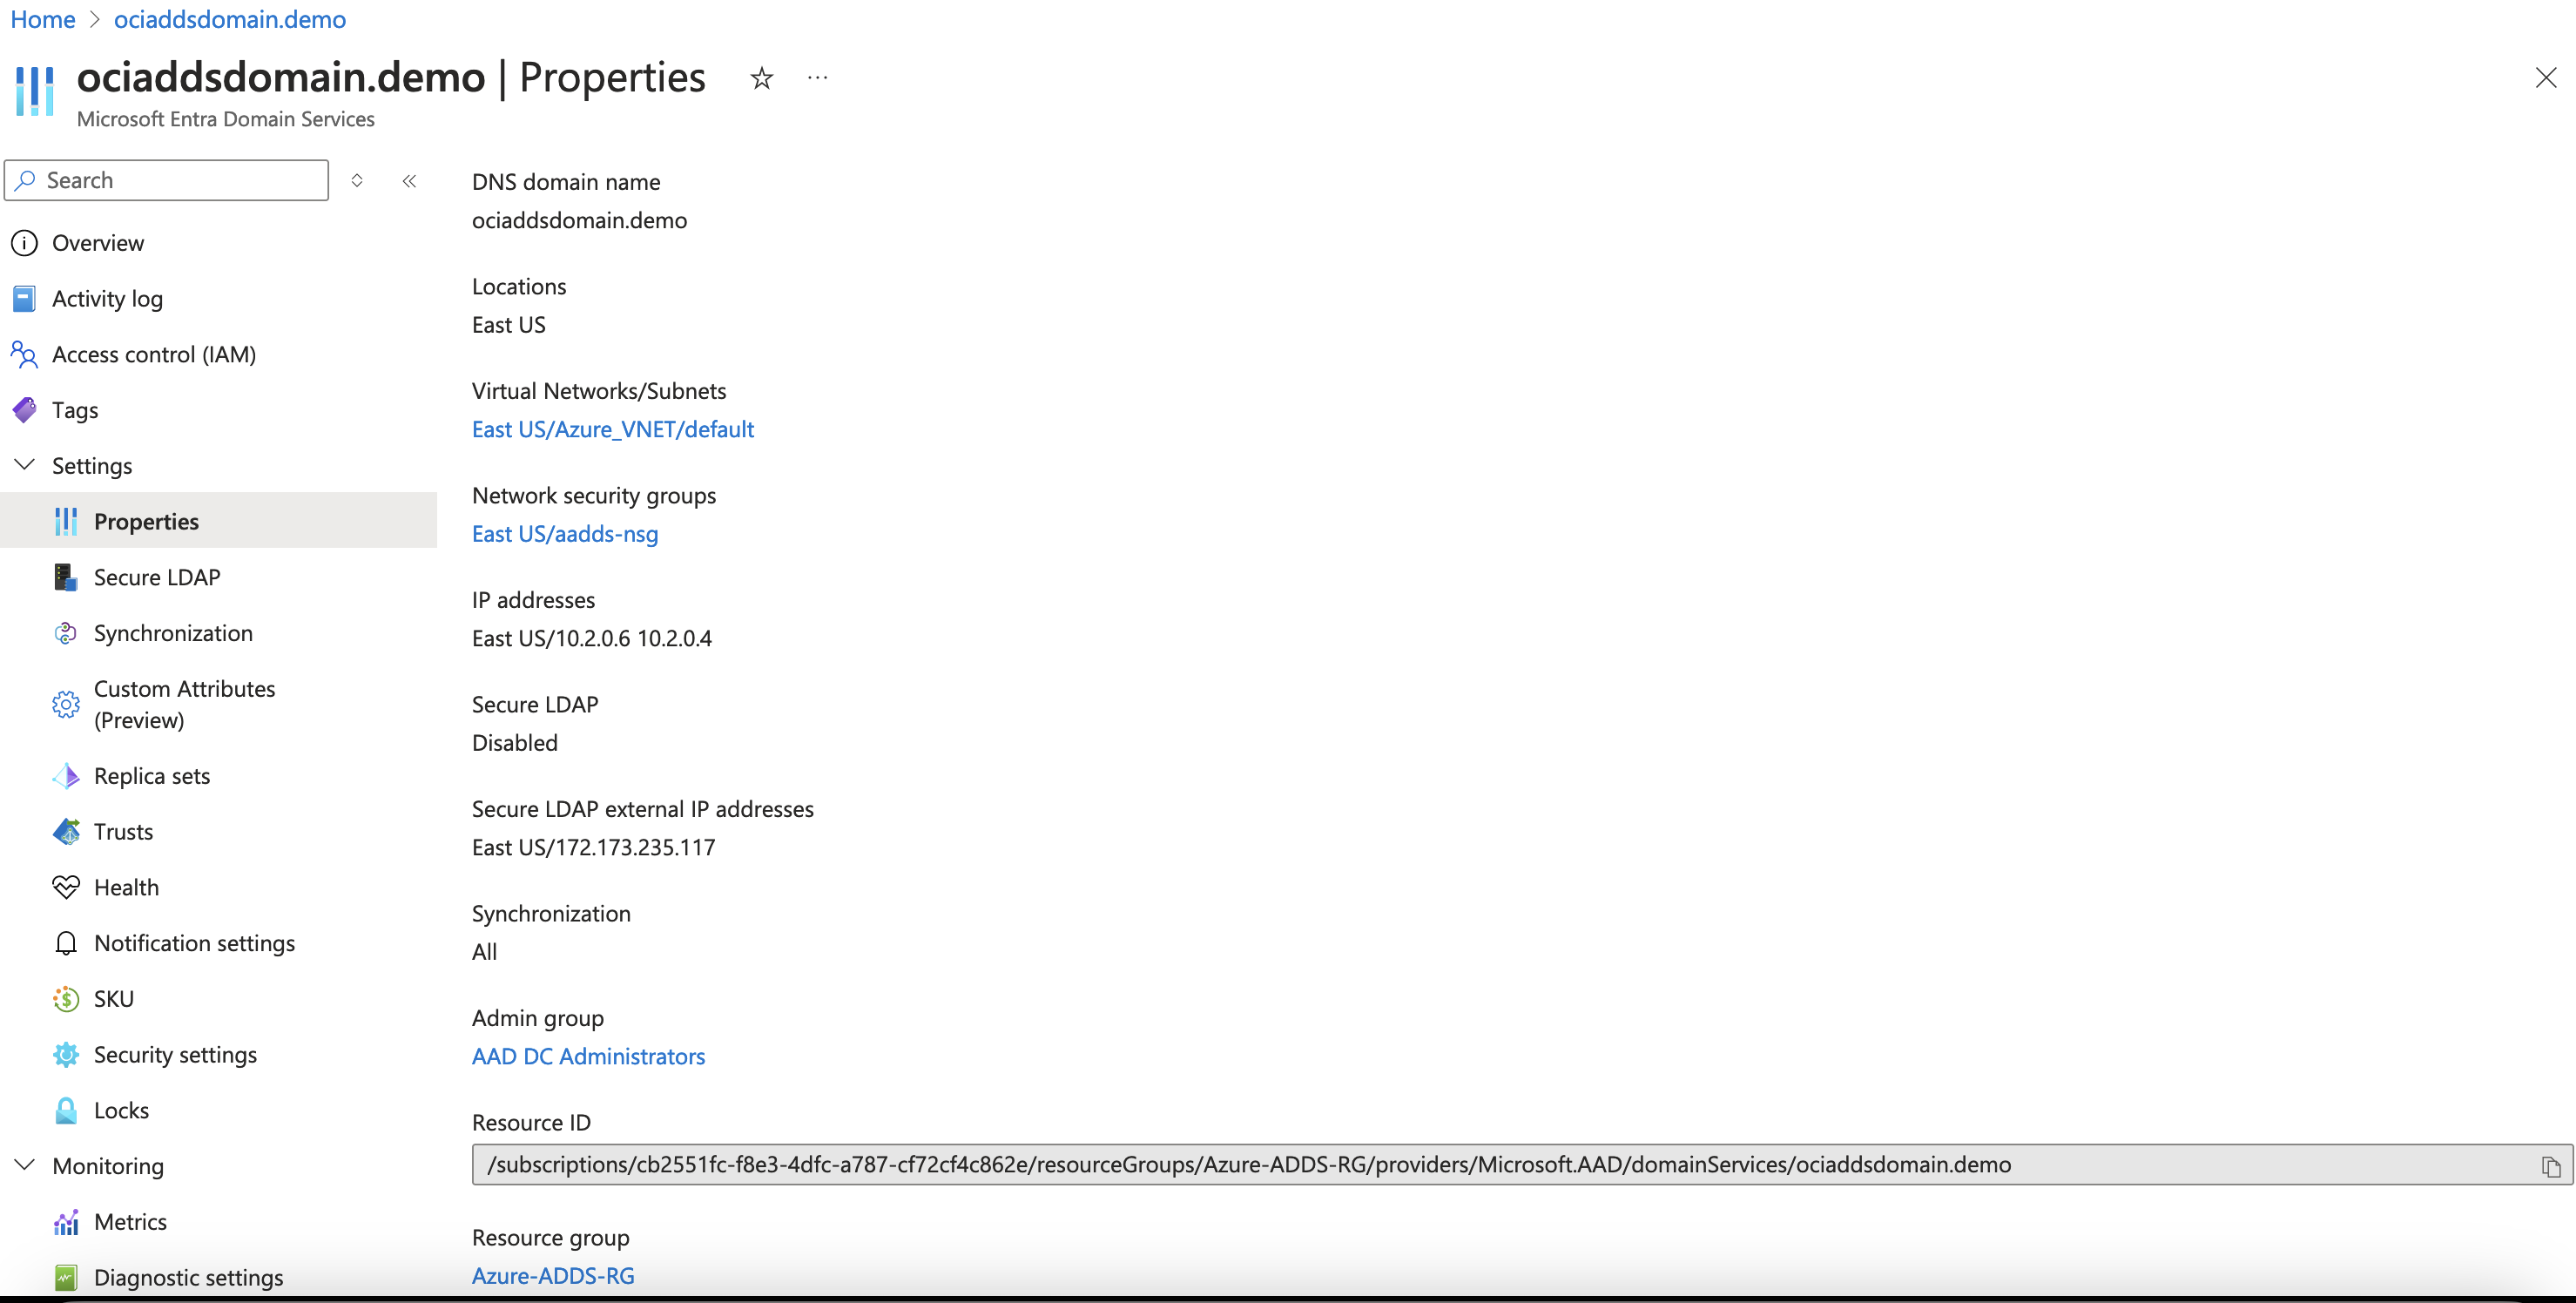2576x1303 pixels.
Task: Select AAD DC Administrators admin group
Action: coord(590,1056)
